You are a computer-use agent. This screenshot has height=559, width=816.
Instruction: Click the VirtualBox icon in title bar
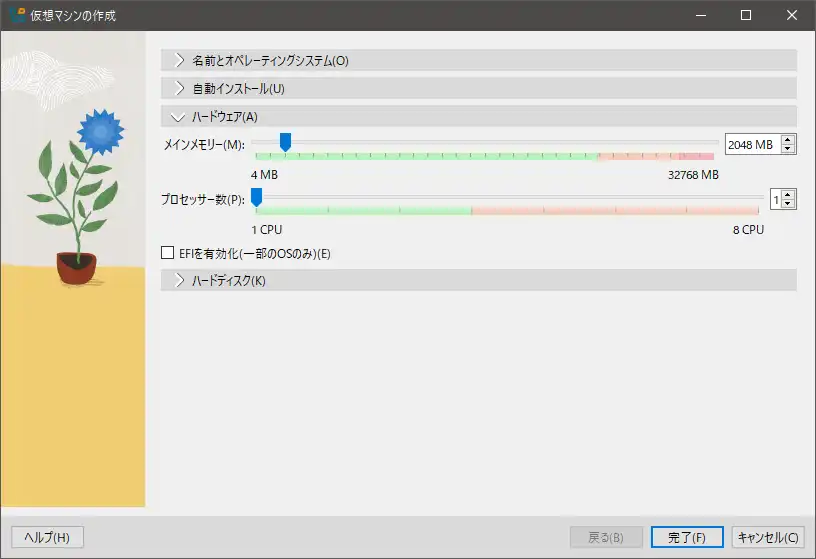tap(17, 15)
